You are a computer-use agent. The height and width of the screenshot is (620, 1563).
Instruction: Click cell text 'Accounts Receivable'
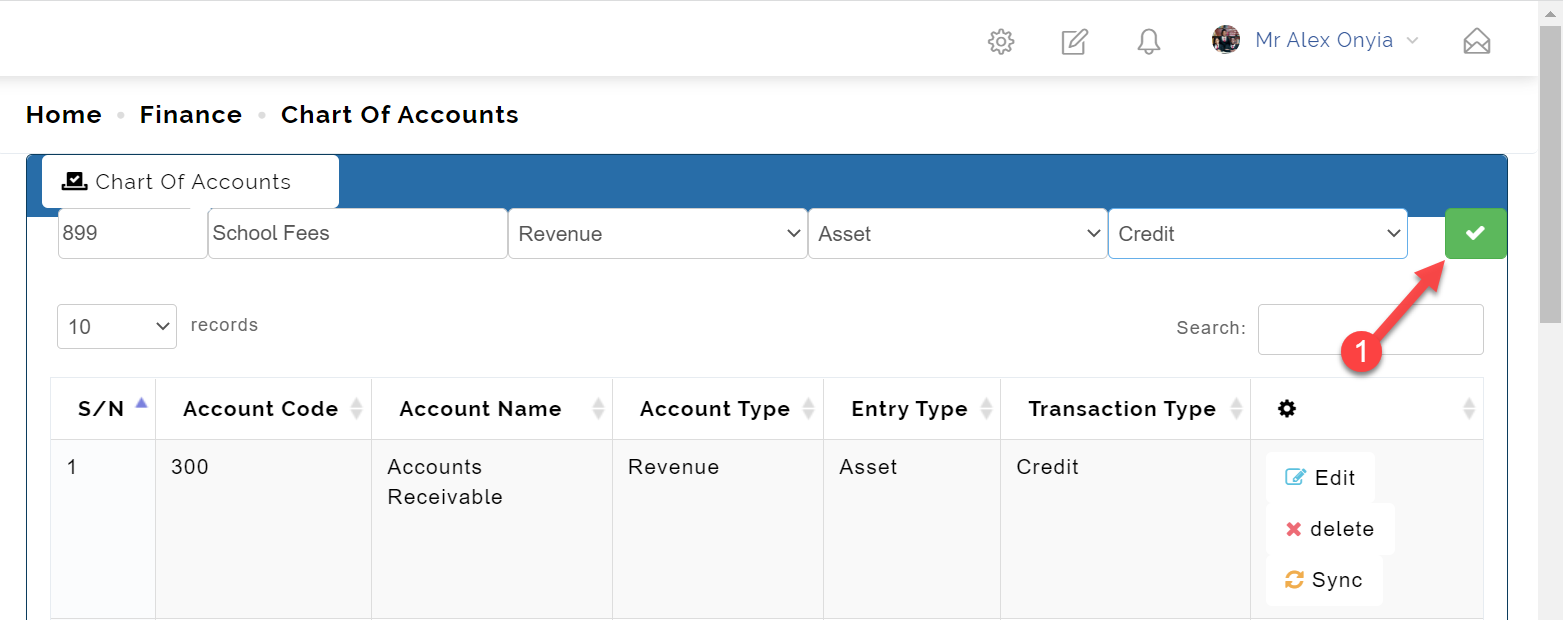click(445, 482)
